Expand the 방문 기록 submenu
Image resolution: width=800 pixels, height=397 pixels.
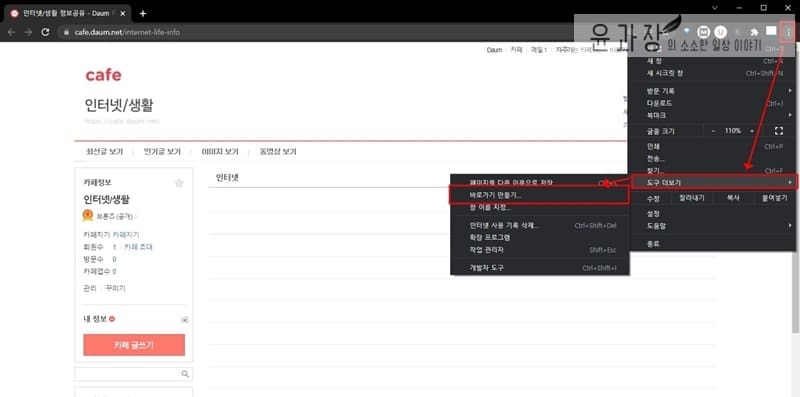pos(712,91)
